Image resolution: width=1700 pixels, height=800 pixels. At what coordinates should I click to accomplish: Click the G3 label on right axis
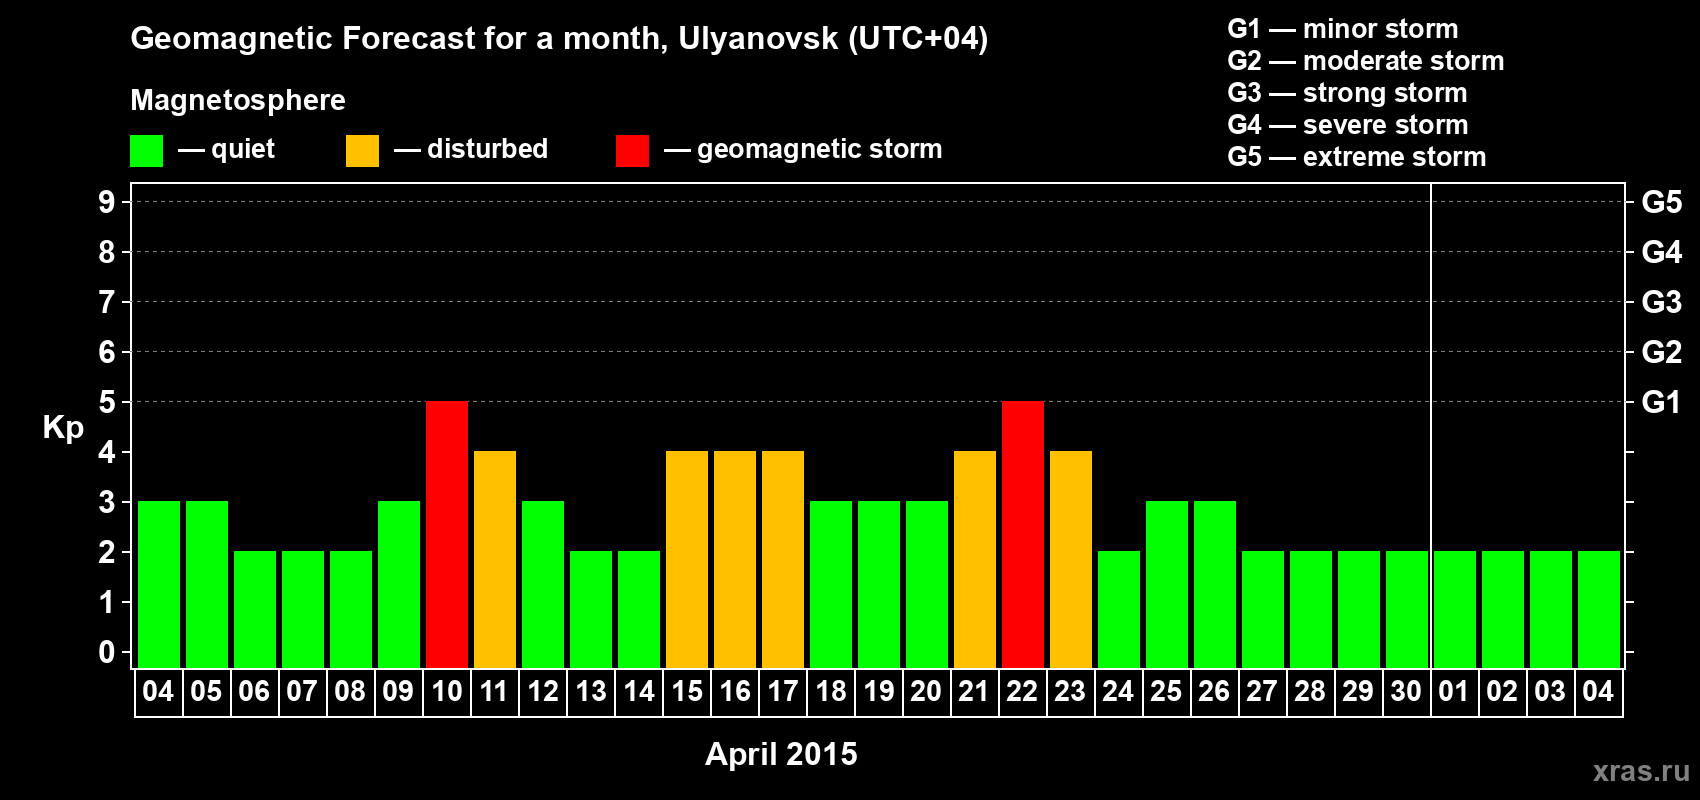pyautogui.click(x=1661, y=302)
